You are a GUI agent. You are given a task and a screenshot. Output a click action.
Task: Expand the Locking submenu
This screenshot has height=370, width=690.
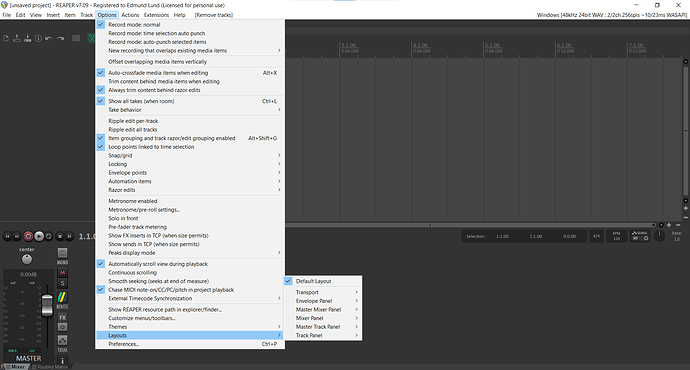(x=190, y=164)
